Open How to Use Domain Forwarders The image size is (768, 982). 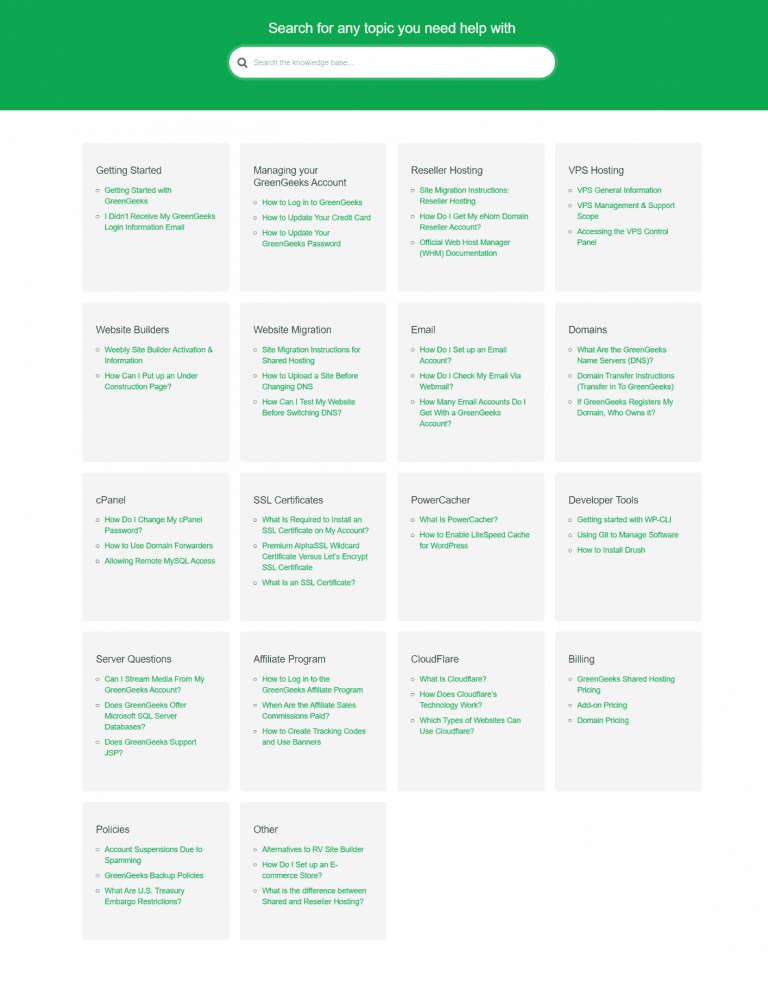(x=158, y=545)
